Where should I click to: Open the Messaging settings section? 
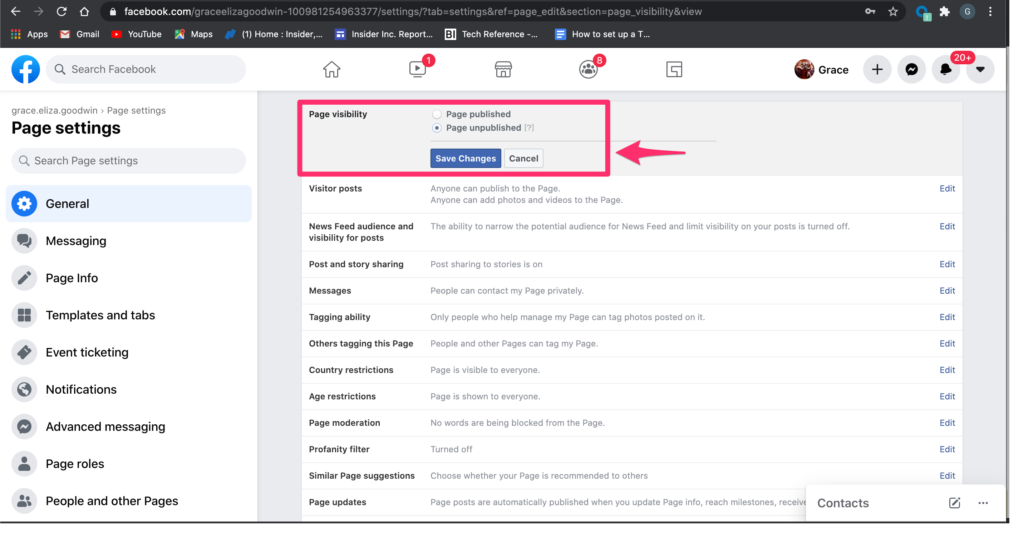[x=76, y=241]
